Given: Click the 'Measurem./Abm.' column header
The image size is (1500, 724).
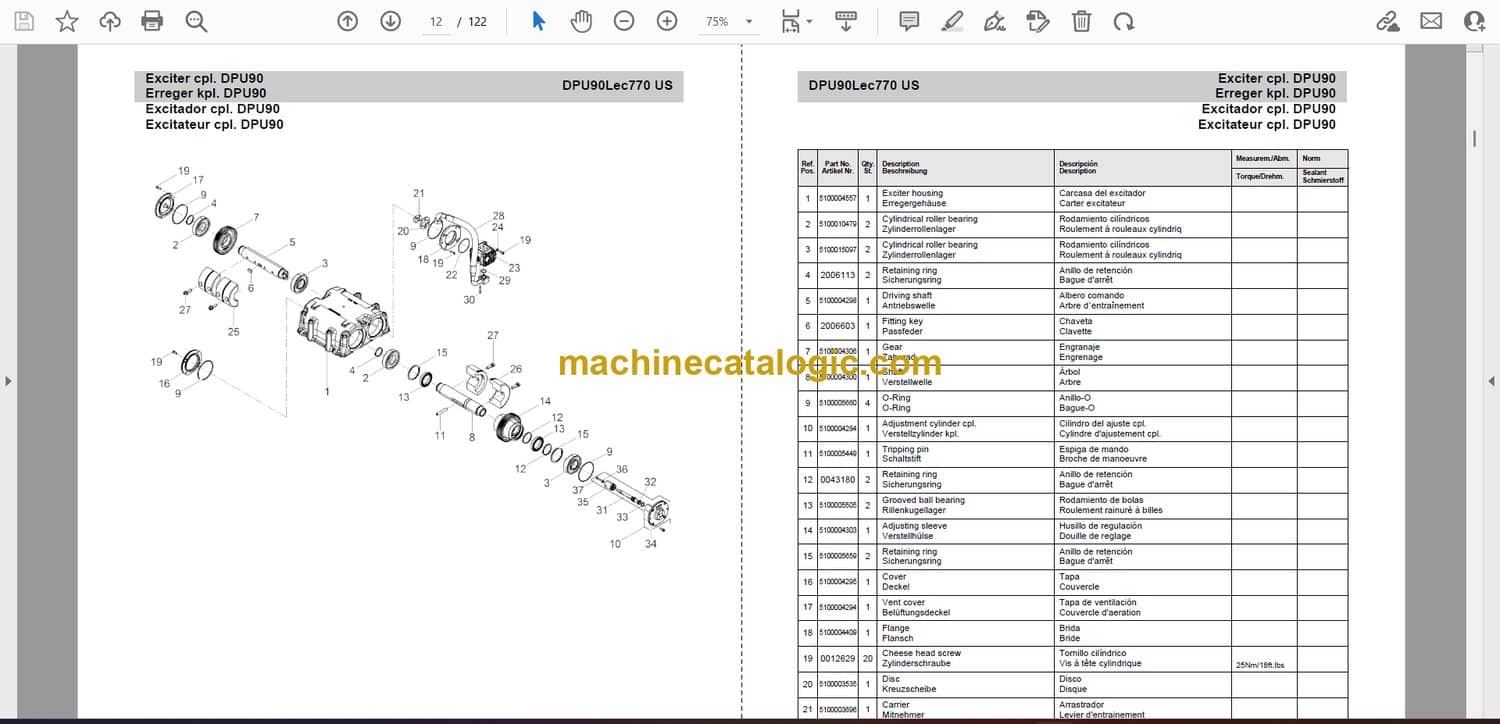Looking at the screenshot, I should coord(1263,158).
